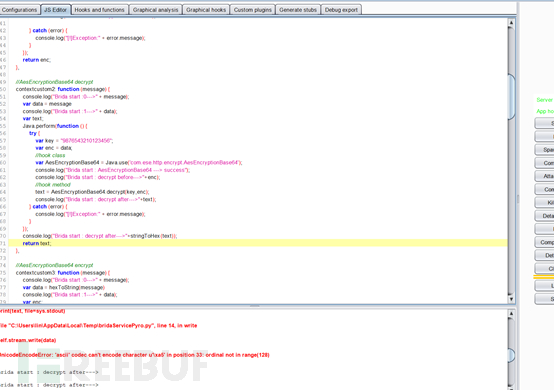
Task: Click the 'contextcustom3: function (message)' line
Action: (x=63, y=273)
